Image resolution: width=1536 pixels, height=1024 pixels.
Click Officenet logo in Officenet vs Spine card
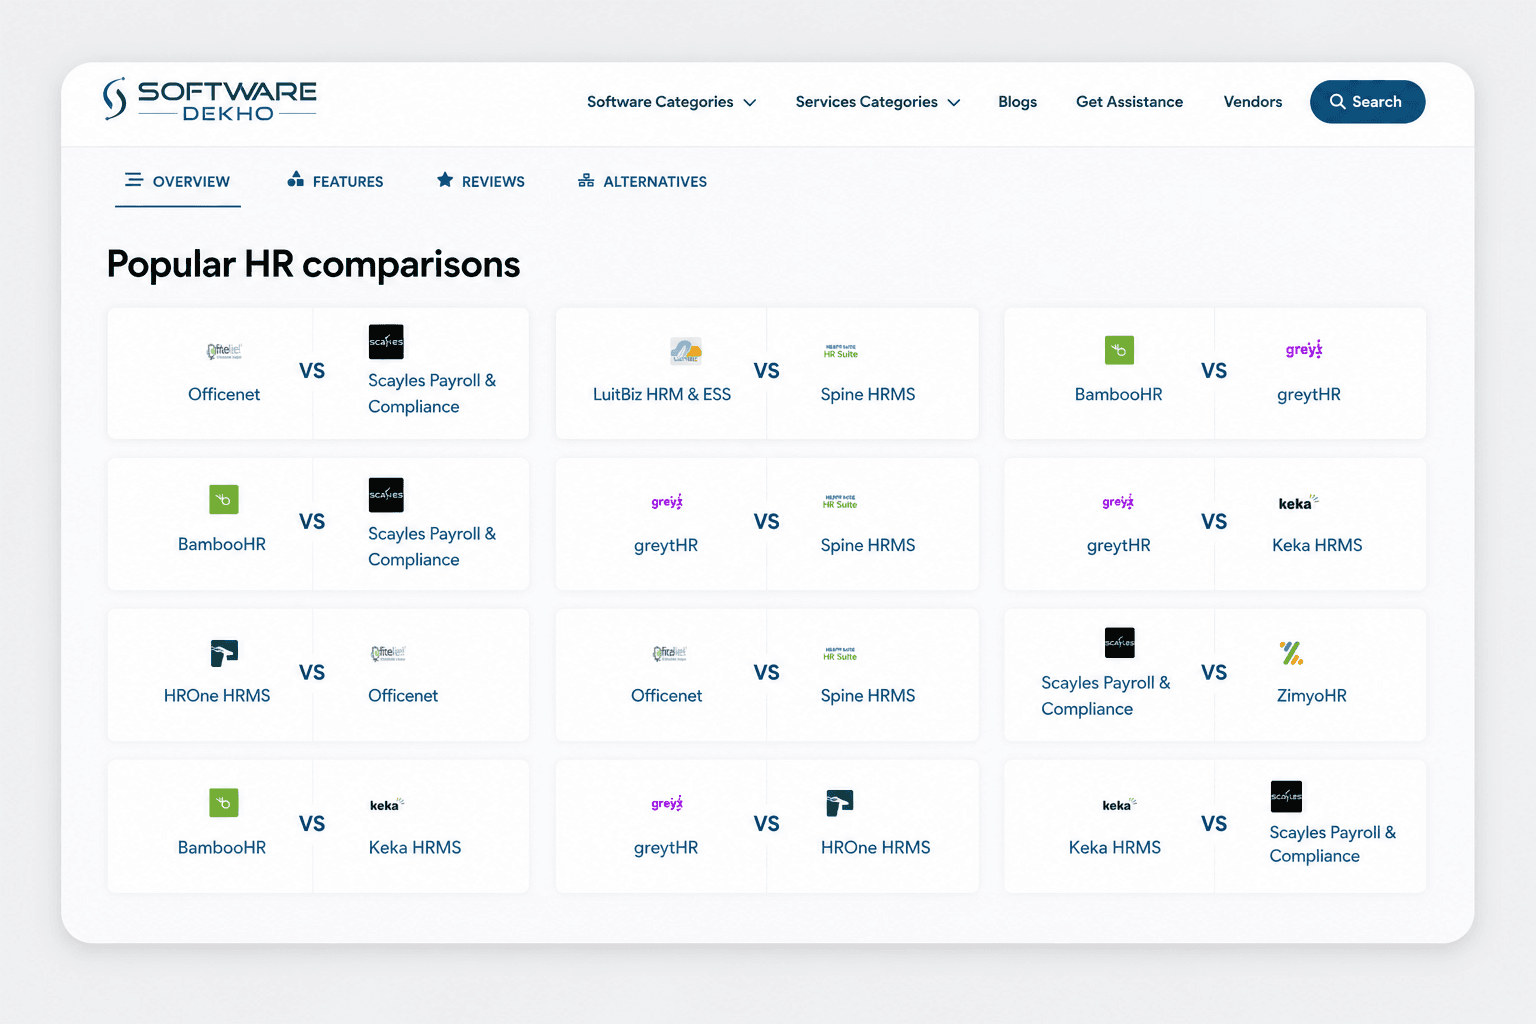pyautogui.click(x=670, y=653)
